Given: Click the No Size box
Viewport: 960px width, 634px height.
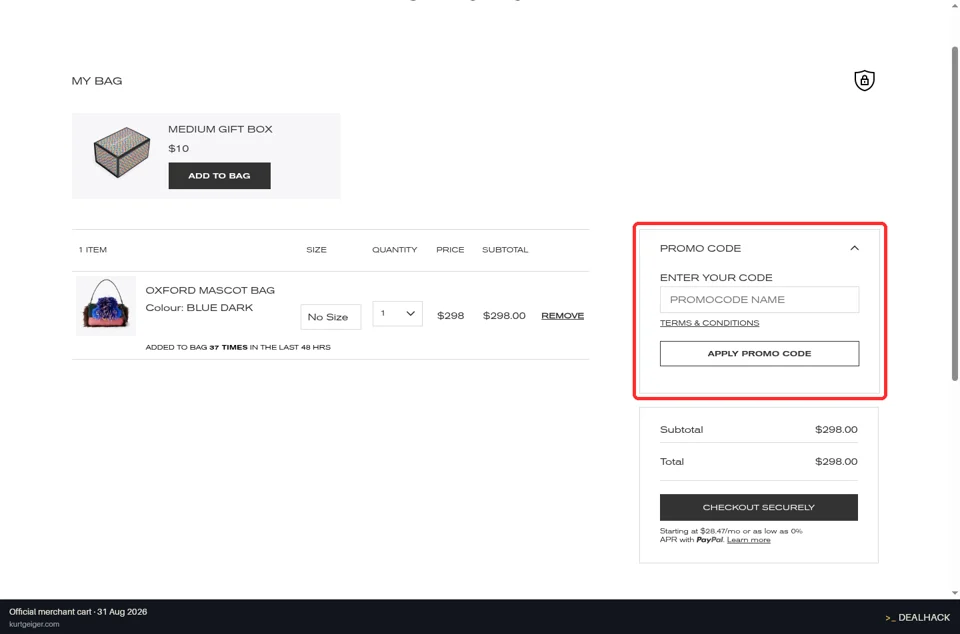Looking at the screenshot, I should tap(331, 317).
